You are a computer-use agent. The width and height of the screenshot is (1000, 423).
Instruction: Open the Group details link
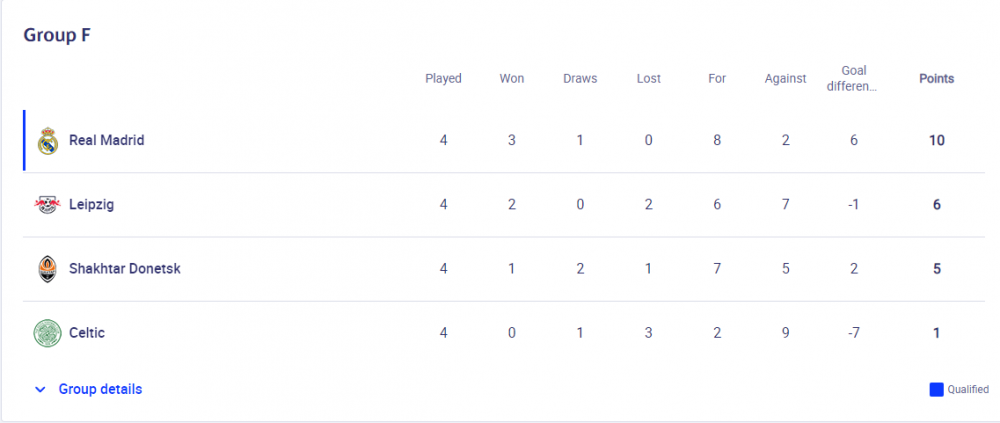coord(100,389)
